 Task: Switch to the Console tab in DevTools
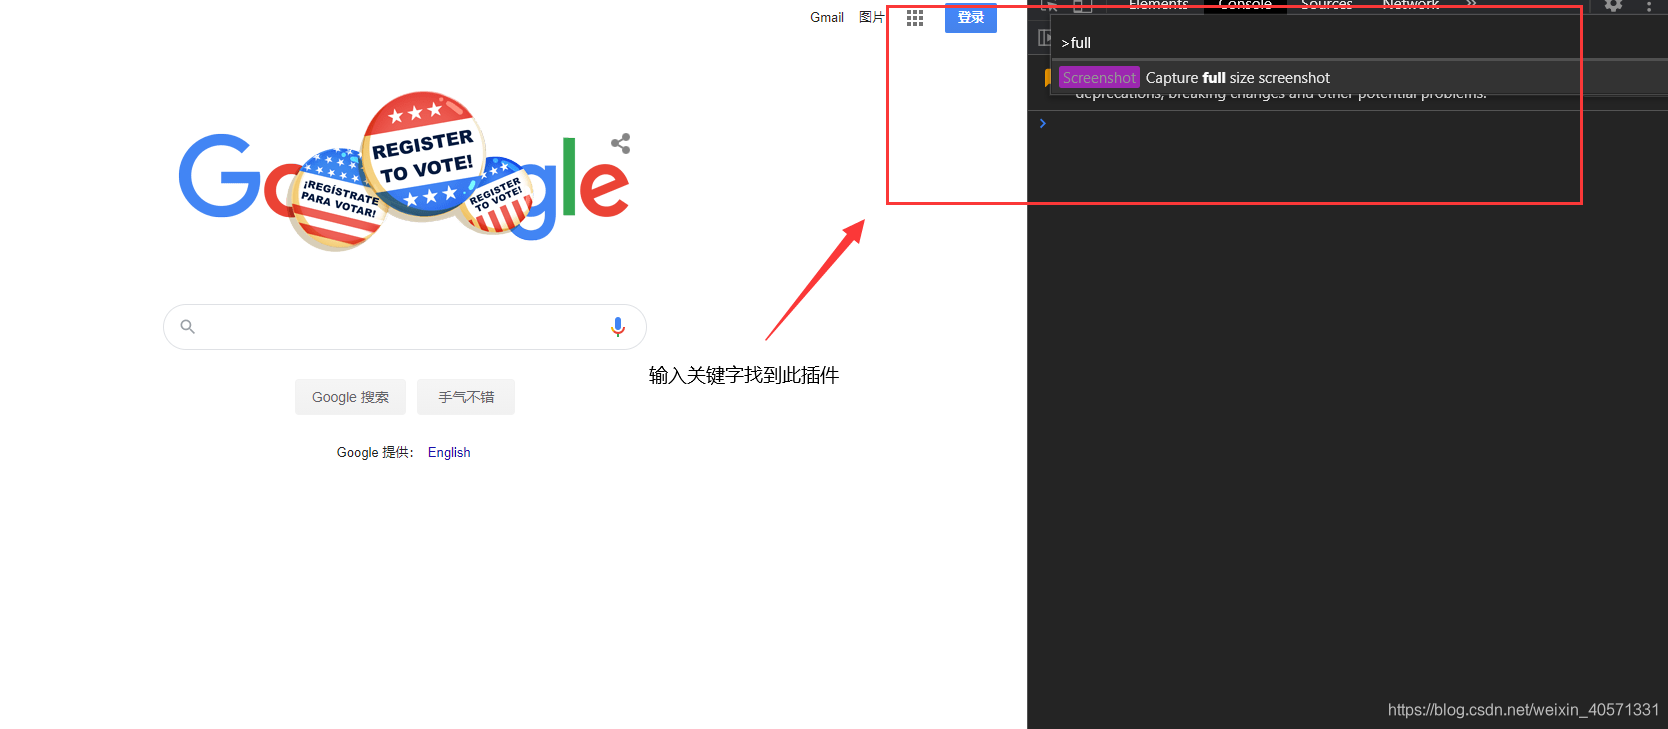pyautogui.click(x=1245, y=5)
